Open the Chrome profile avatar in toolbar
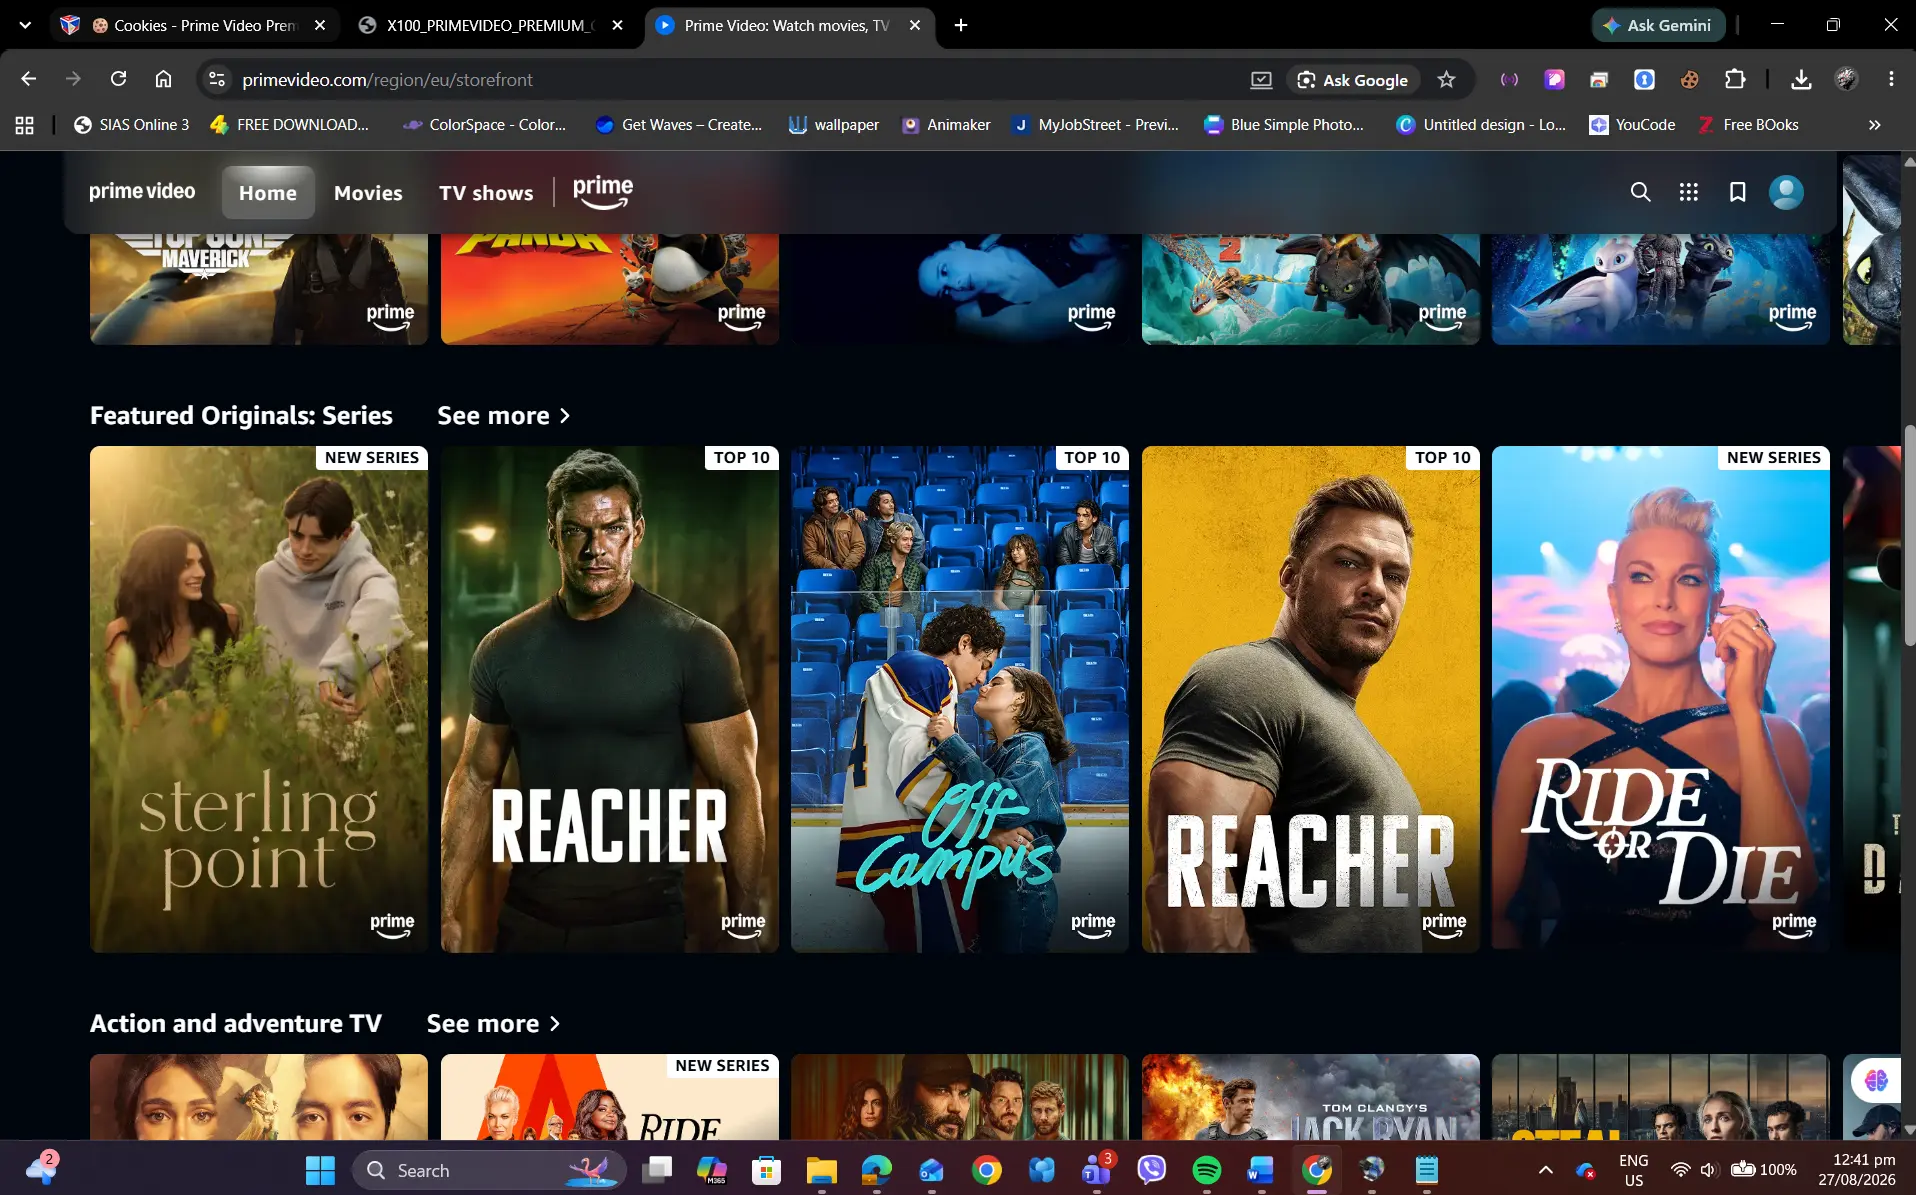The height and width of the screenshot is (1195, 1916). click(x=1846, y=79)
